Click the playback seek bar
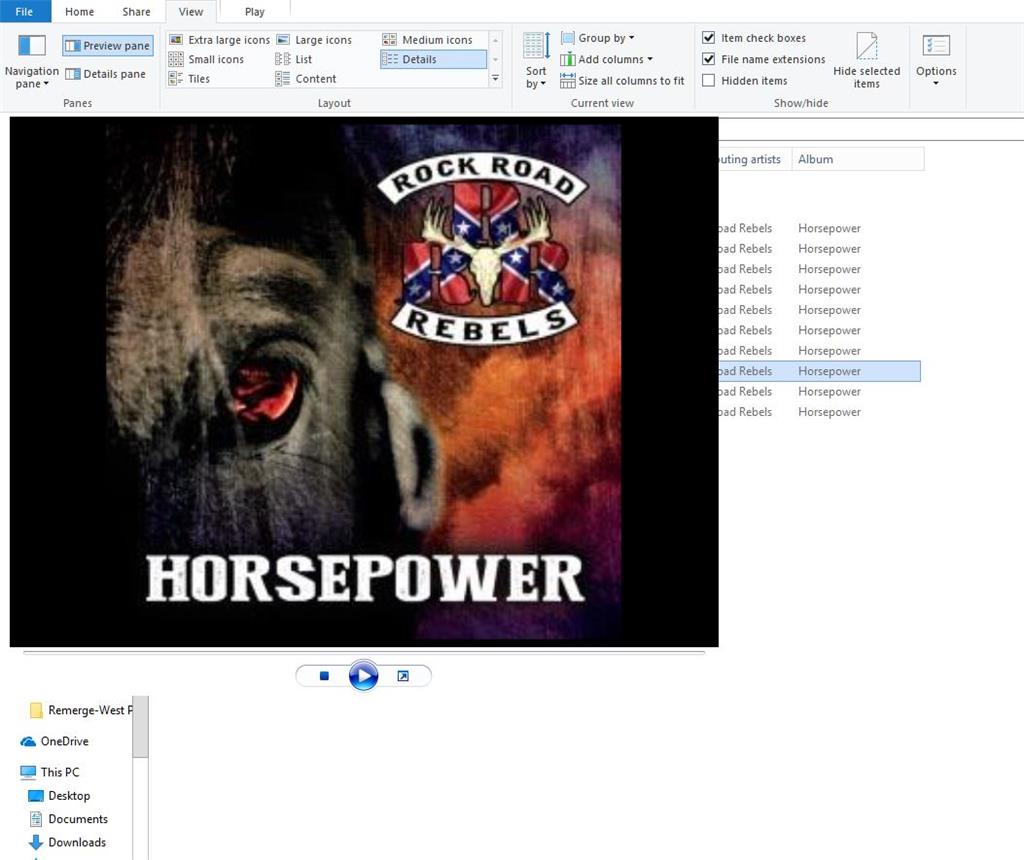This screenshot has width=1024, height=860. click(364, 652)
